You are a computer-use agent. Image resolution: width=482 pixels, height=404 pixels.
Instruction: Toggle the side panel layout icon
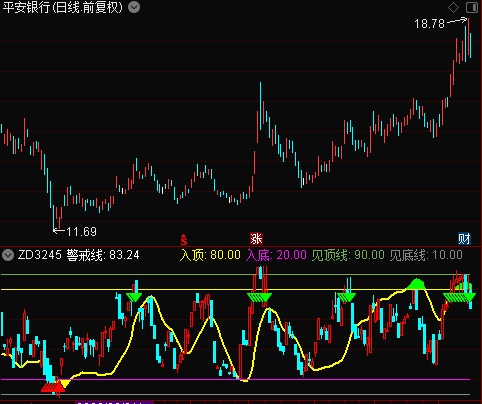472,7
